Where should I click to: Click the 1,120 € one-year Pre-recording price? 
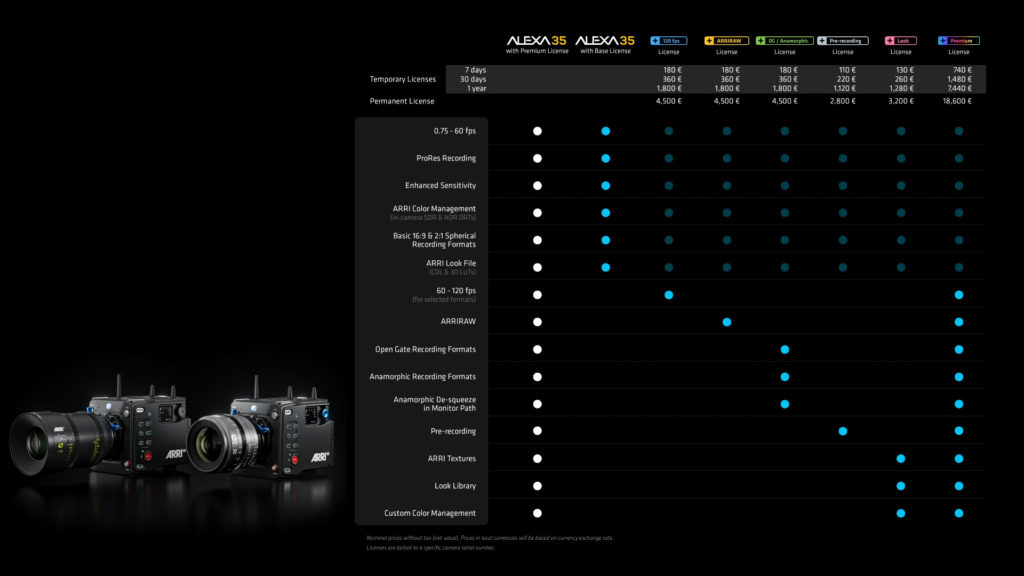pyautogui.click(x=842, y=88)
